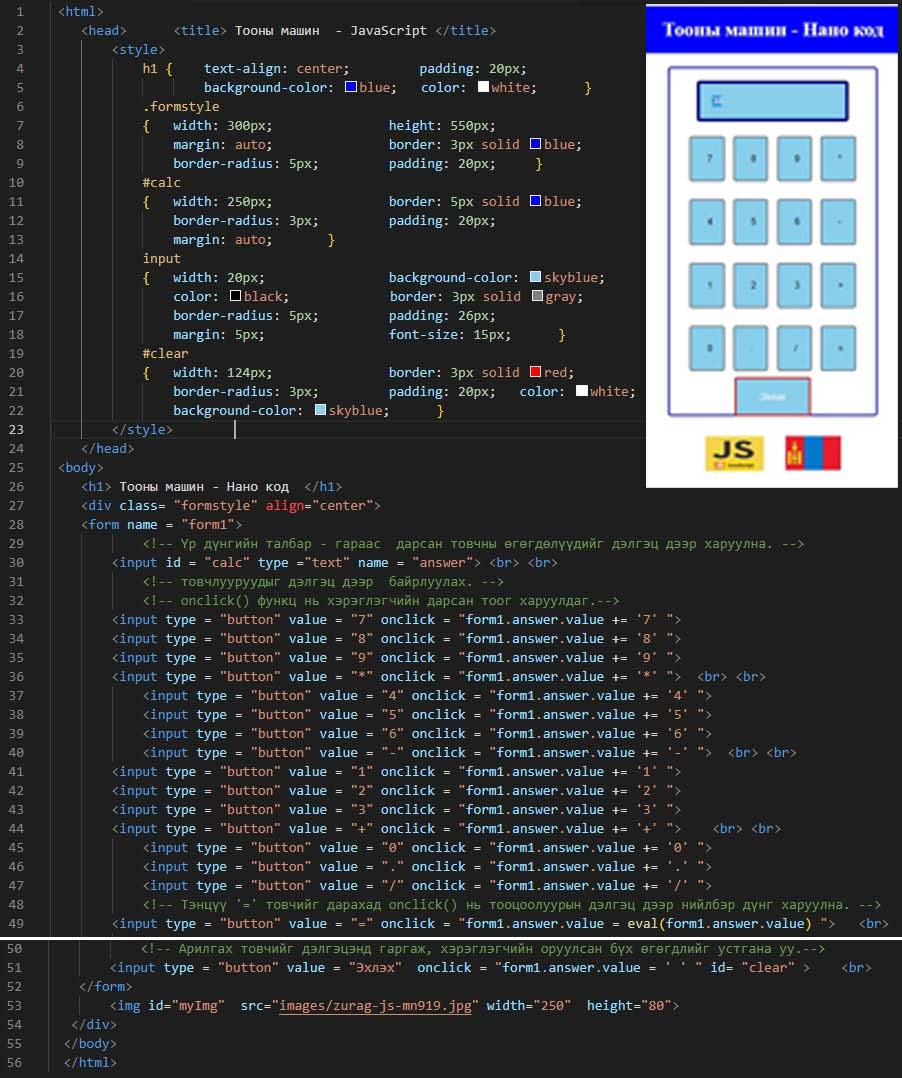Hit the equals (=) calculator key
Viewport: 902px width, 1078px height.
point(838,348)
